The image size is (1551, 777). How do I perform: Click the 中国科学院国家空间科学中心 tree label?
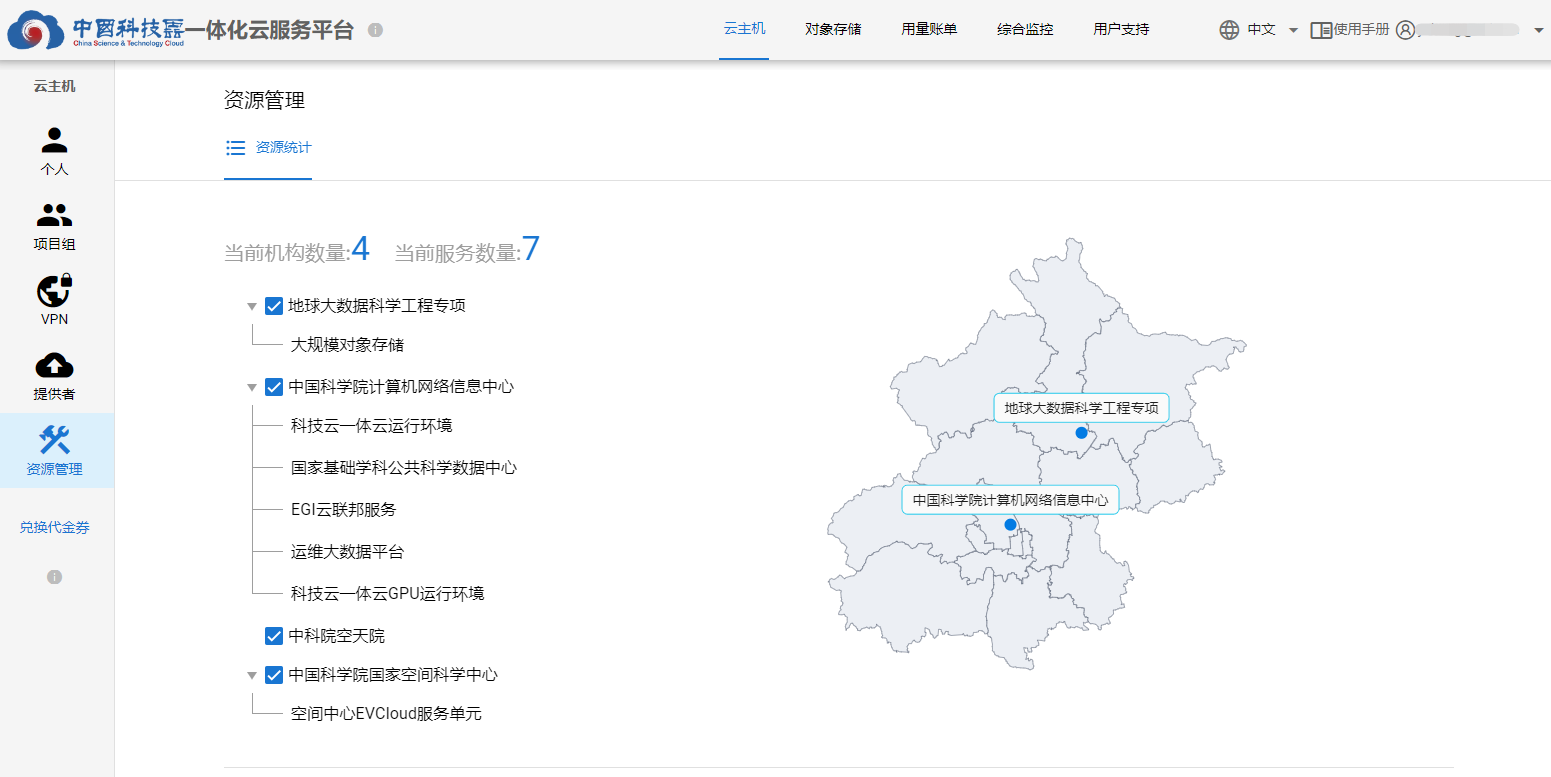click(393, 675)
